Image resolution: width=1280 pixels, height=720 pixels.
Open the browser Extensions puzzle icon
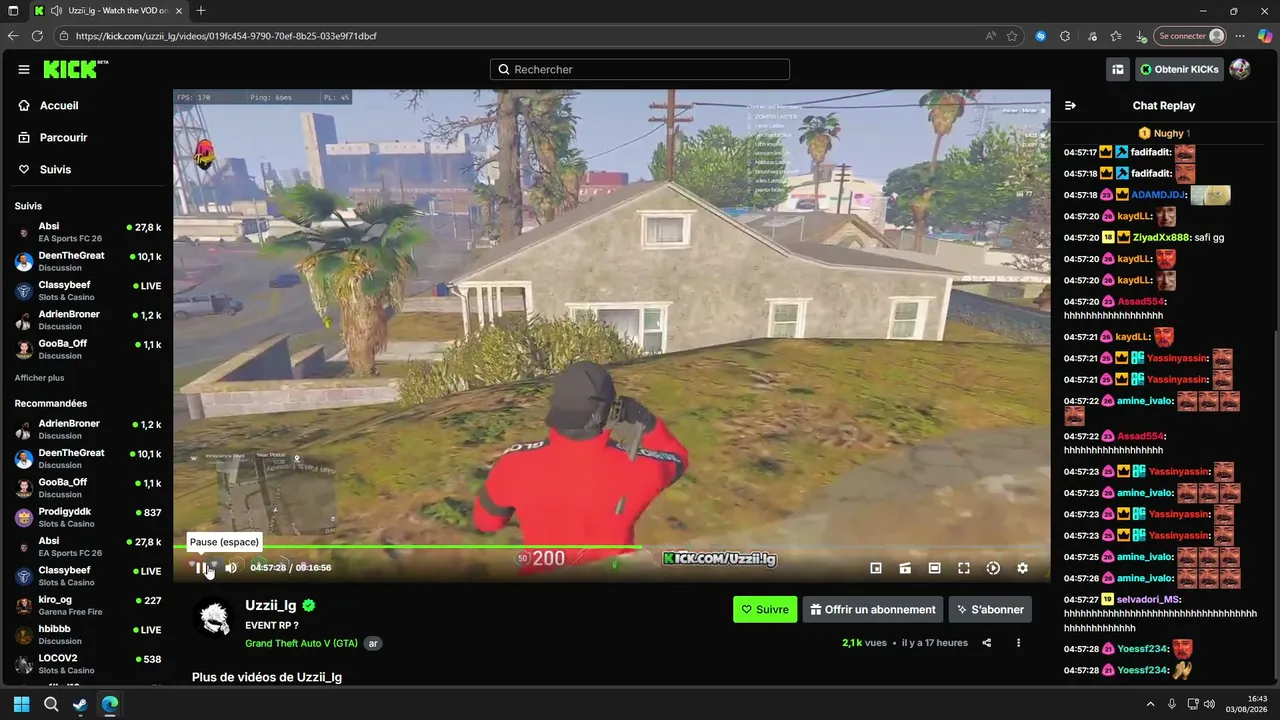coord(1065,36)
